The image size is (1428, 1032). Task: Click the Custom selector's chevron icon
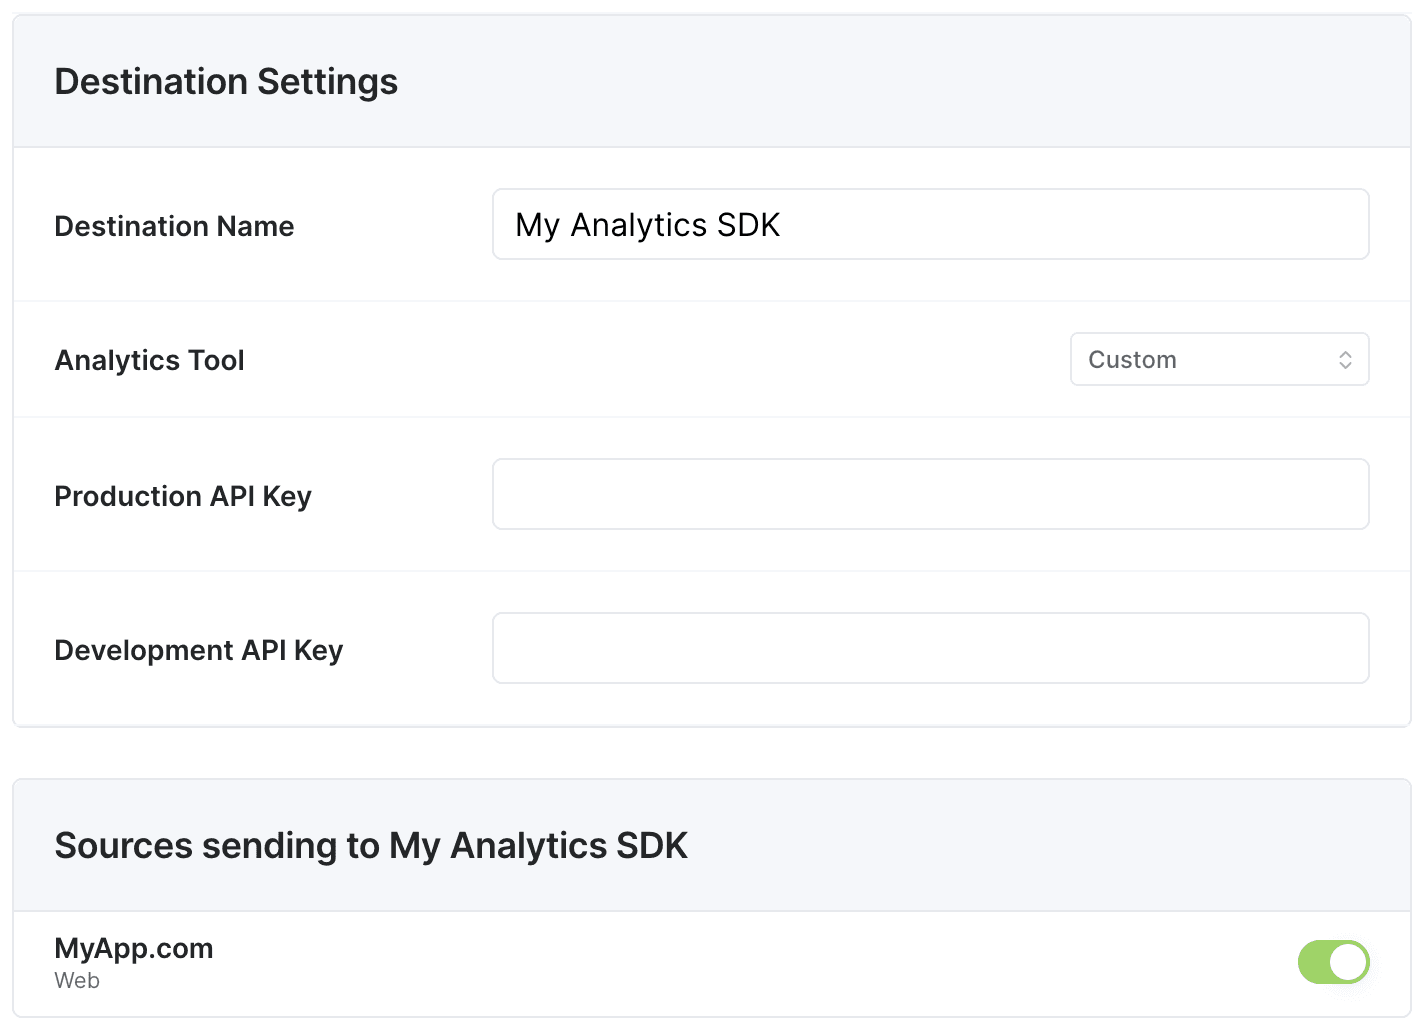(x=1345, y=359)
